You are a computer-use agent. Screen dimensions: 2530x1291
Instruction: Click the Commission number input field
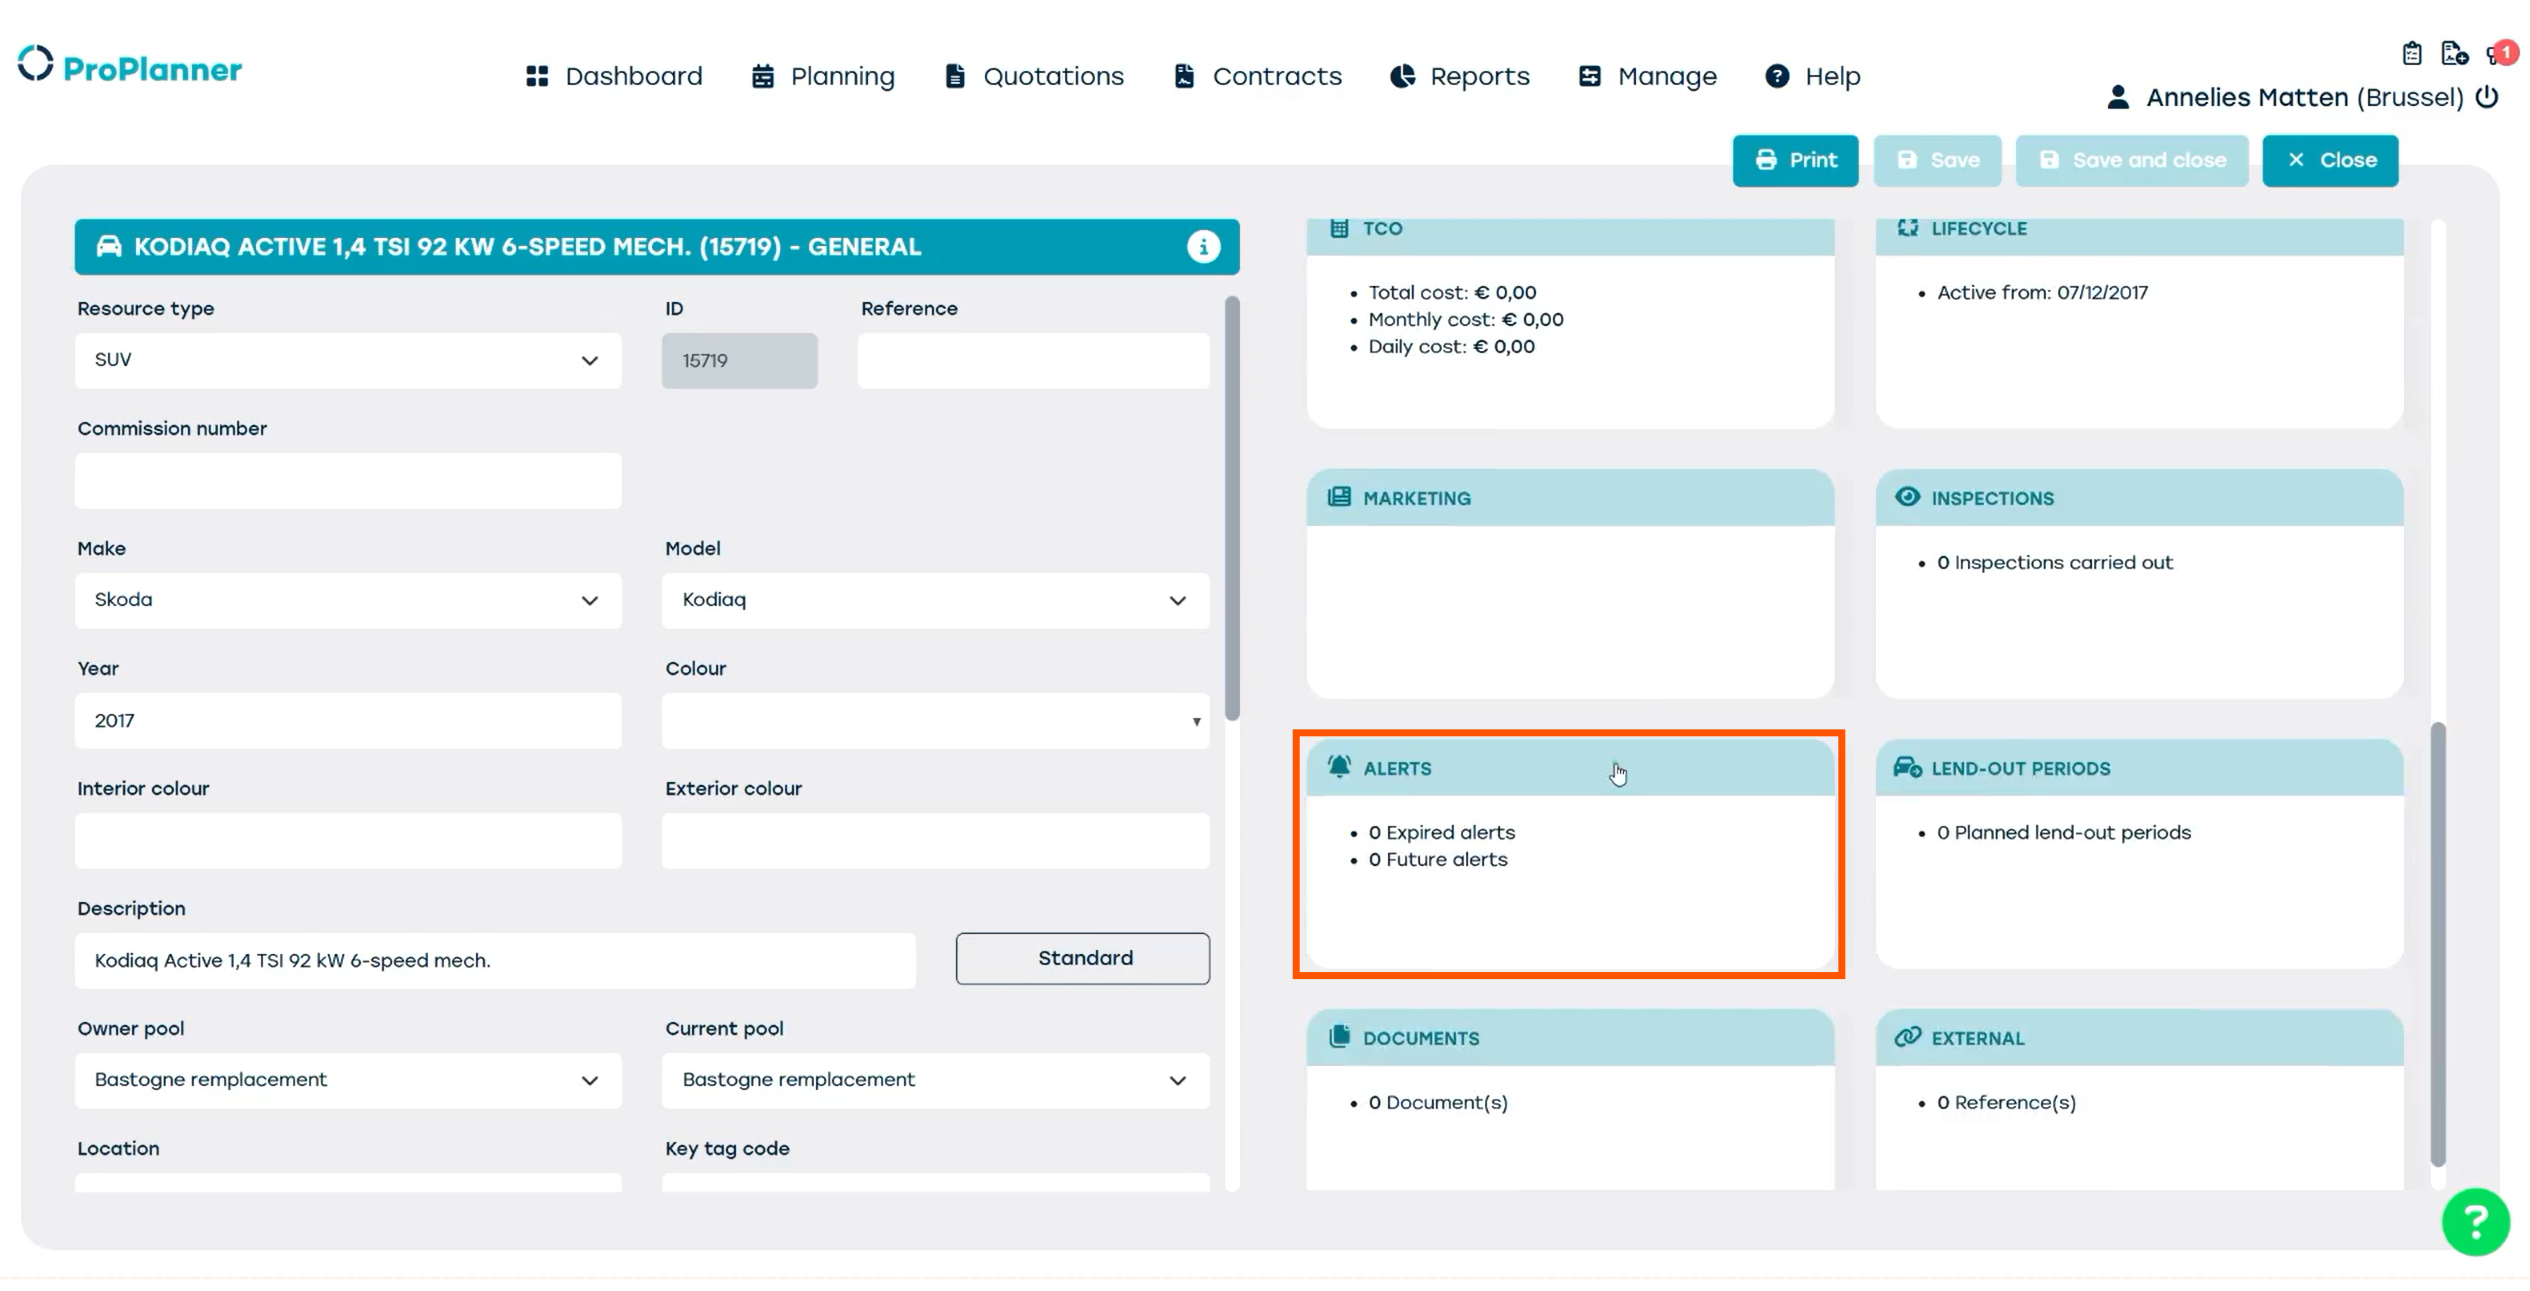[347, 480]
